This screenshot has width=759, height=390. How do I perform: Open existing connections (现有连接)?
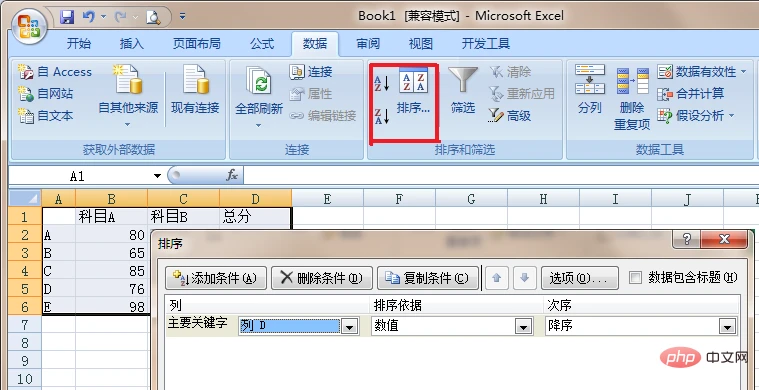[x=195, y=90]
